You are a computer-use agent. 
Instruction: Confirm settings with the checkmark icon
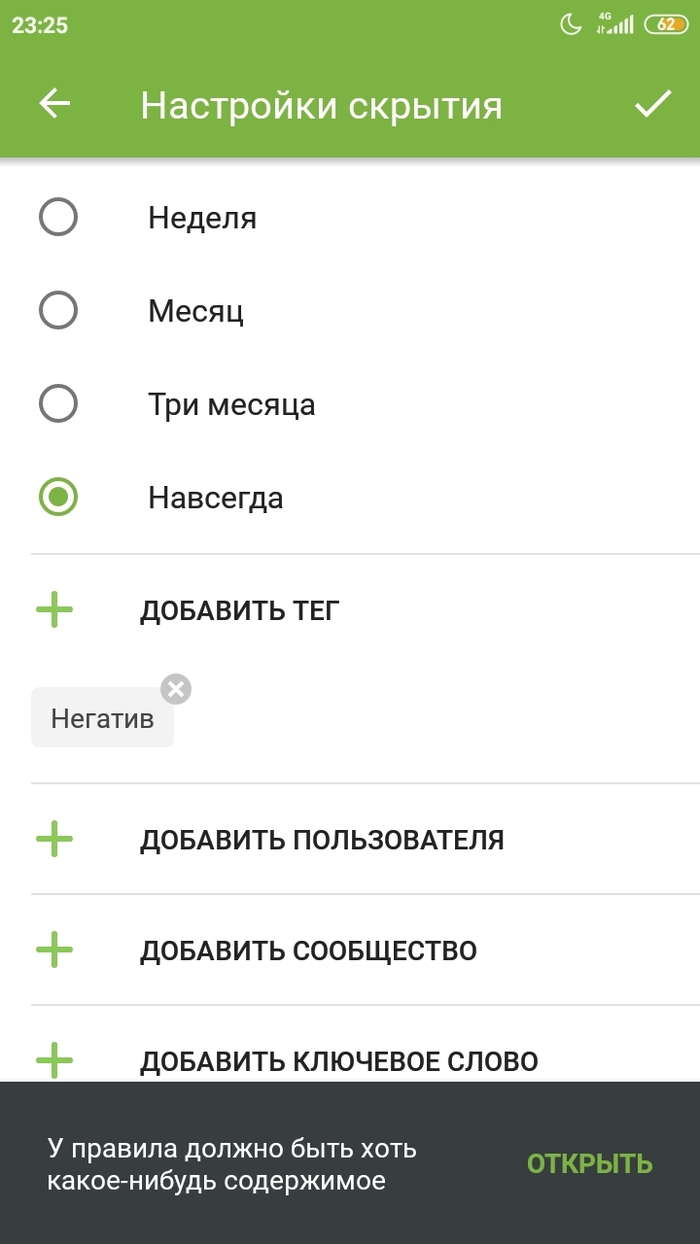pos(655,101)
